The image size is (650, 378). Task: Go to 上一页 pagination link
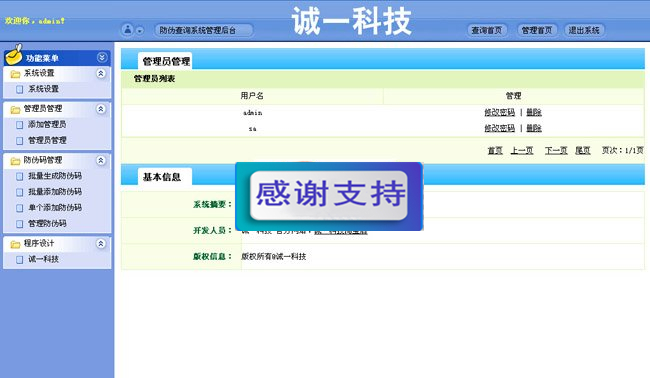(522, 150)
